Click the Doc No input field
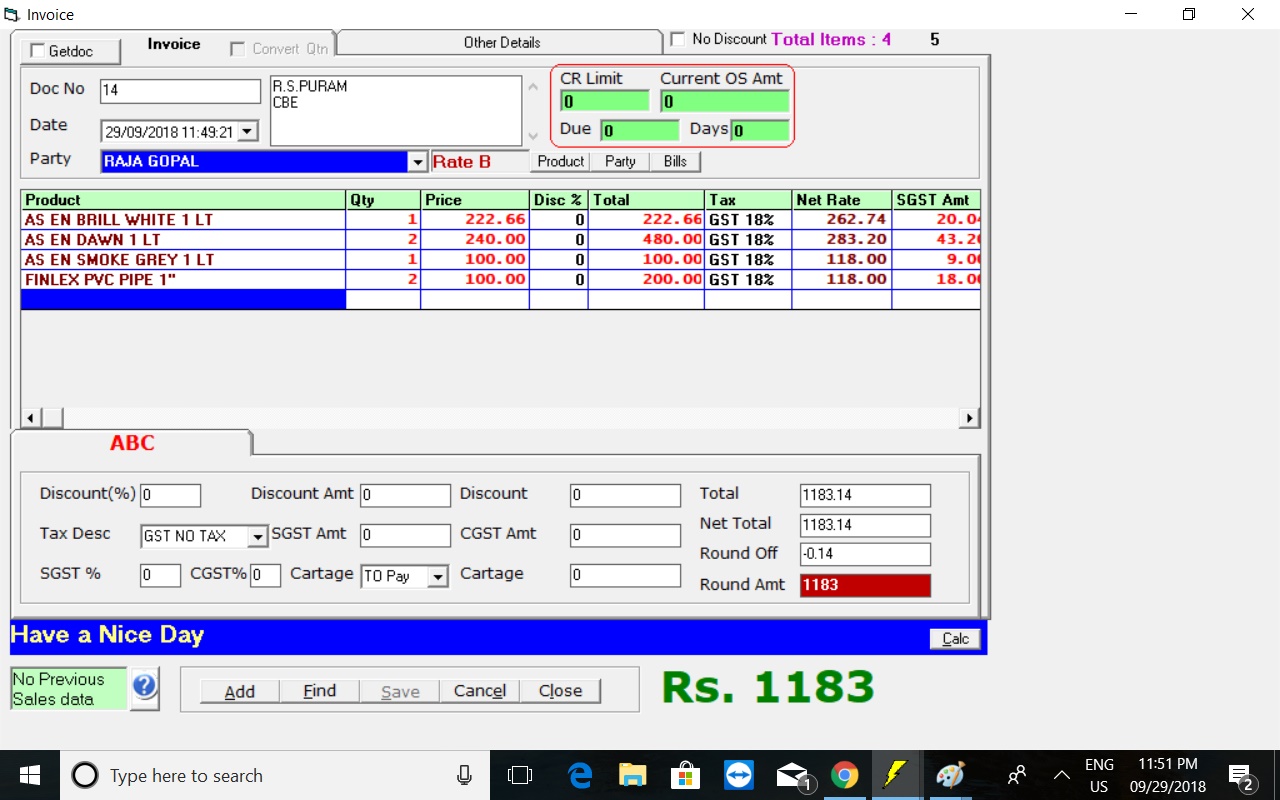The width and height of the screenshot is (1280, 800). click(x=180, y=90)
